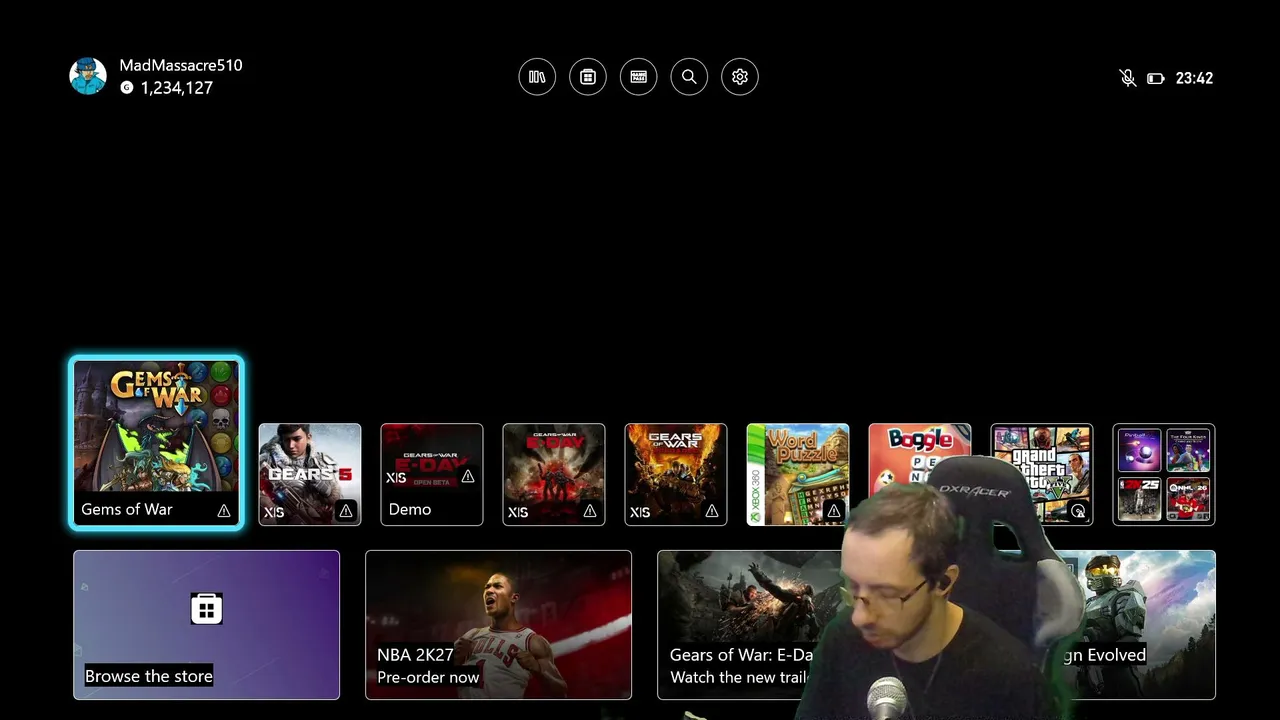The width and height of the screenshot is (1280, 720).
Task: Open the Gears of War E-Day Demo tile
Action: pyautogui.click(x=432, y=474)
